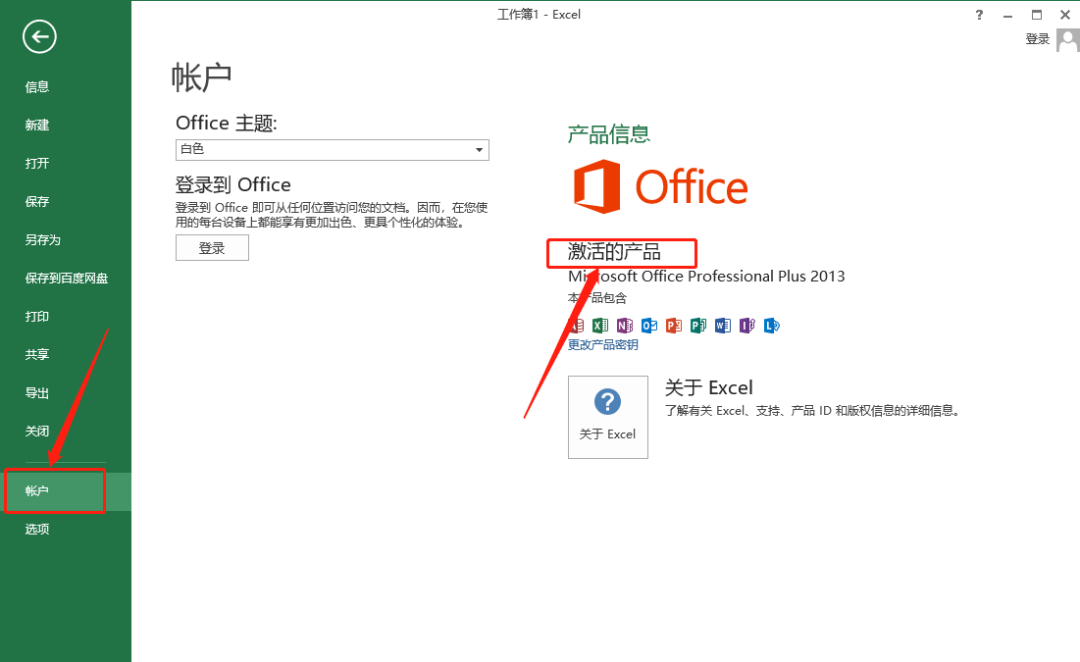
Task: Click the 产品信息 heading
Action: (609, 134)
